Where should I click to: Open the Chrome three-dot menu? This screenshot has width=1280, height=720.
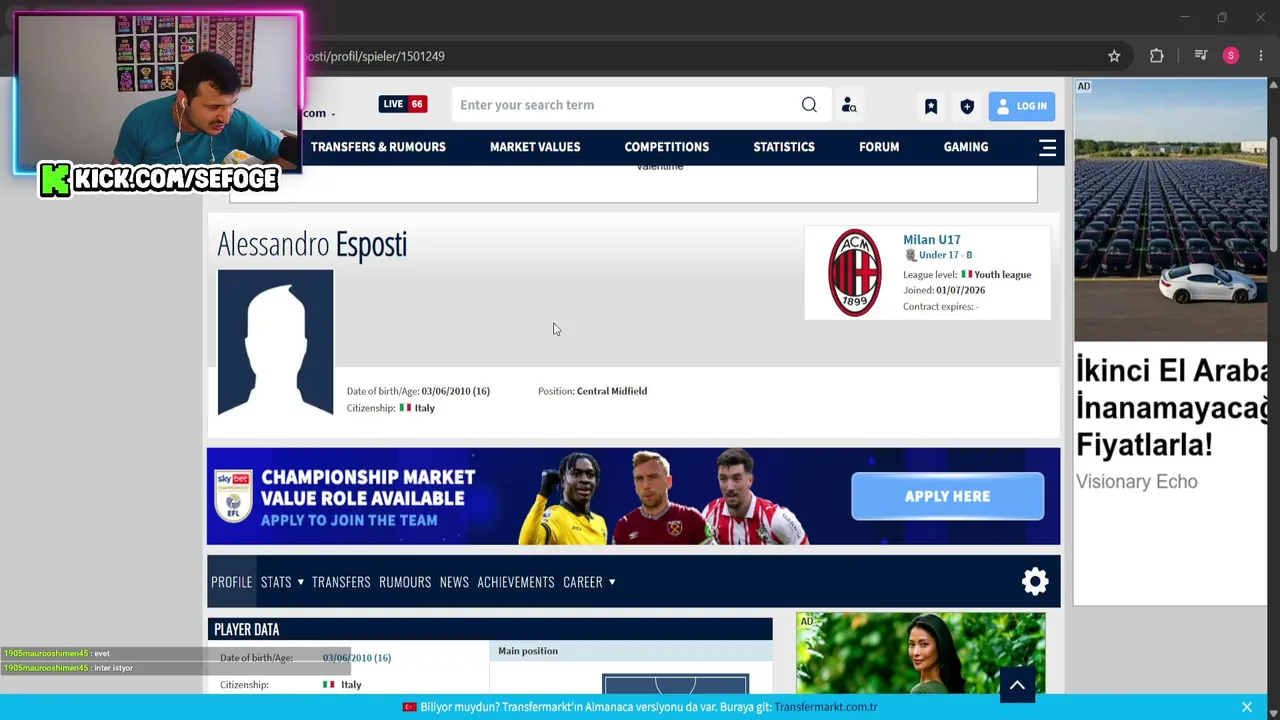tap(1261, 56)
